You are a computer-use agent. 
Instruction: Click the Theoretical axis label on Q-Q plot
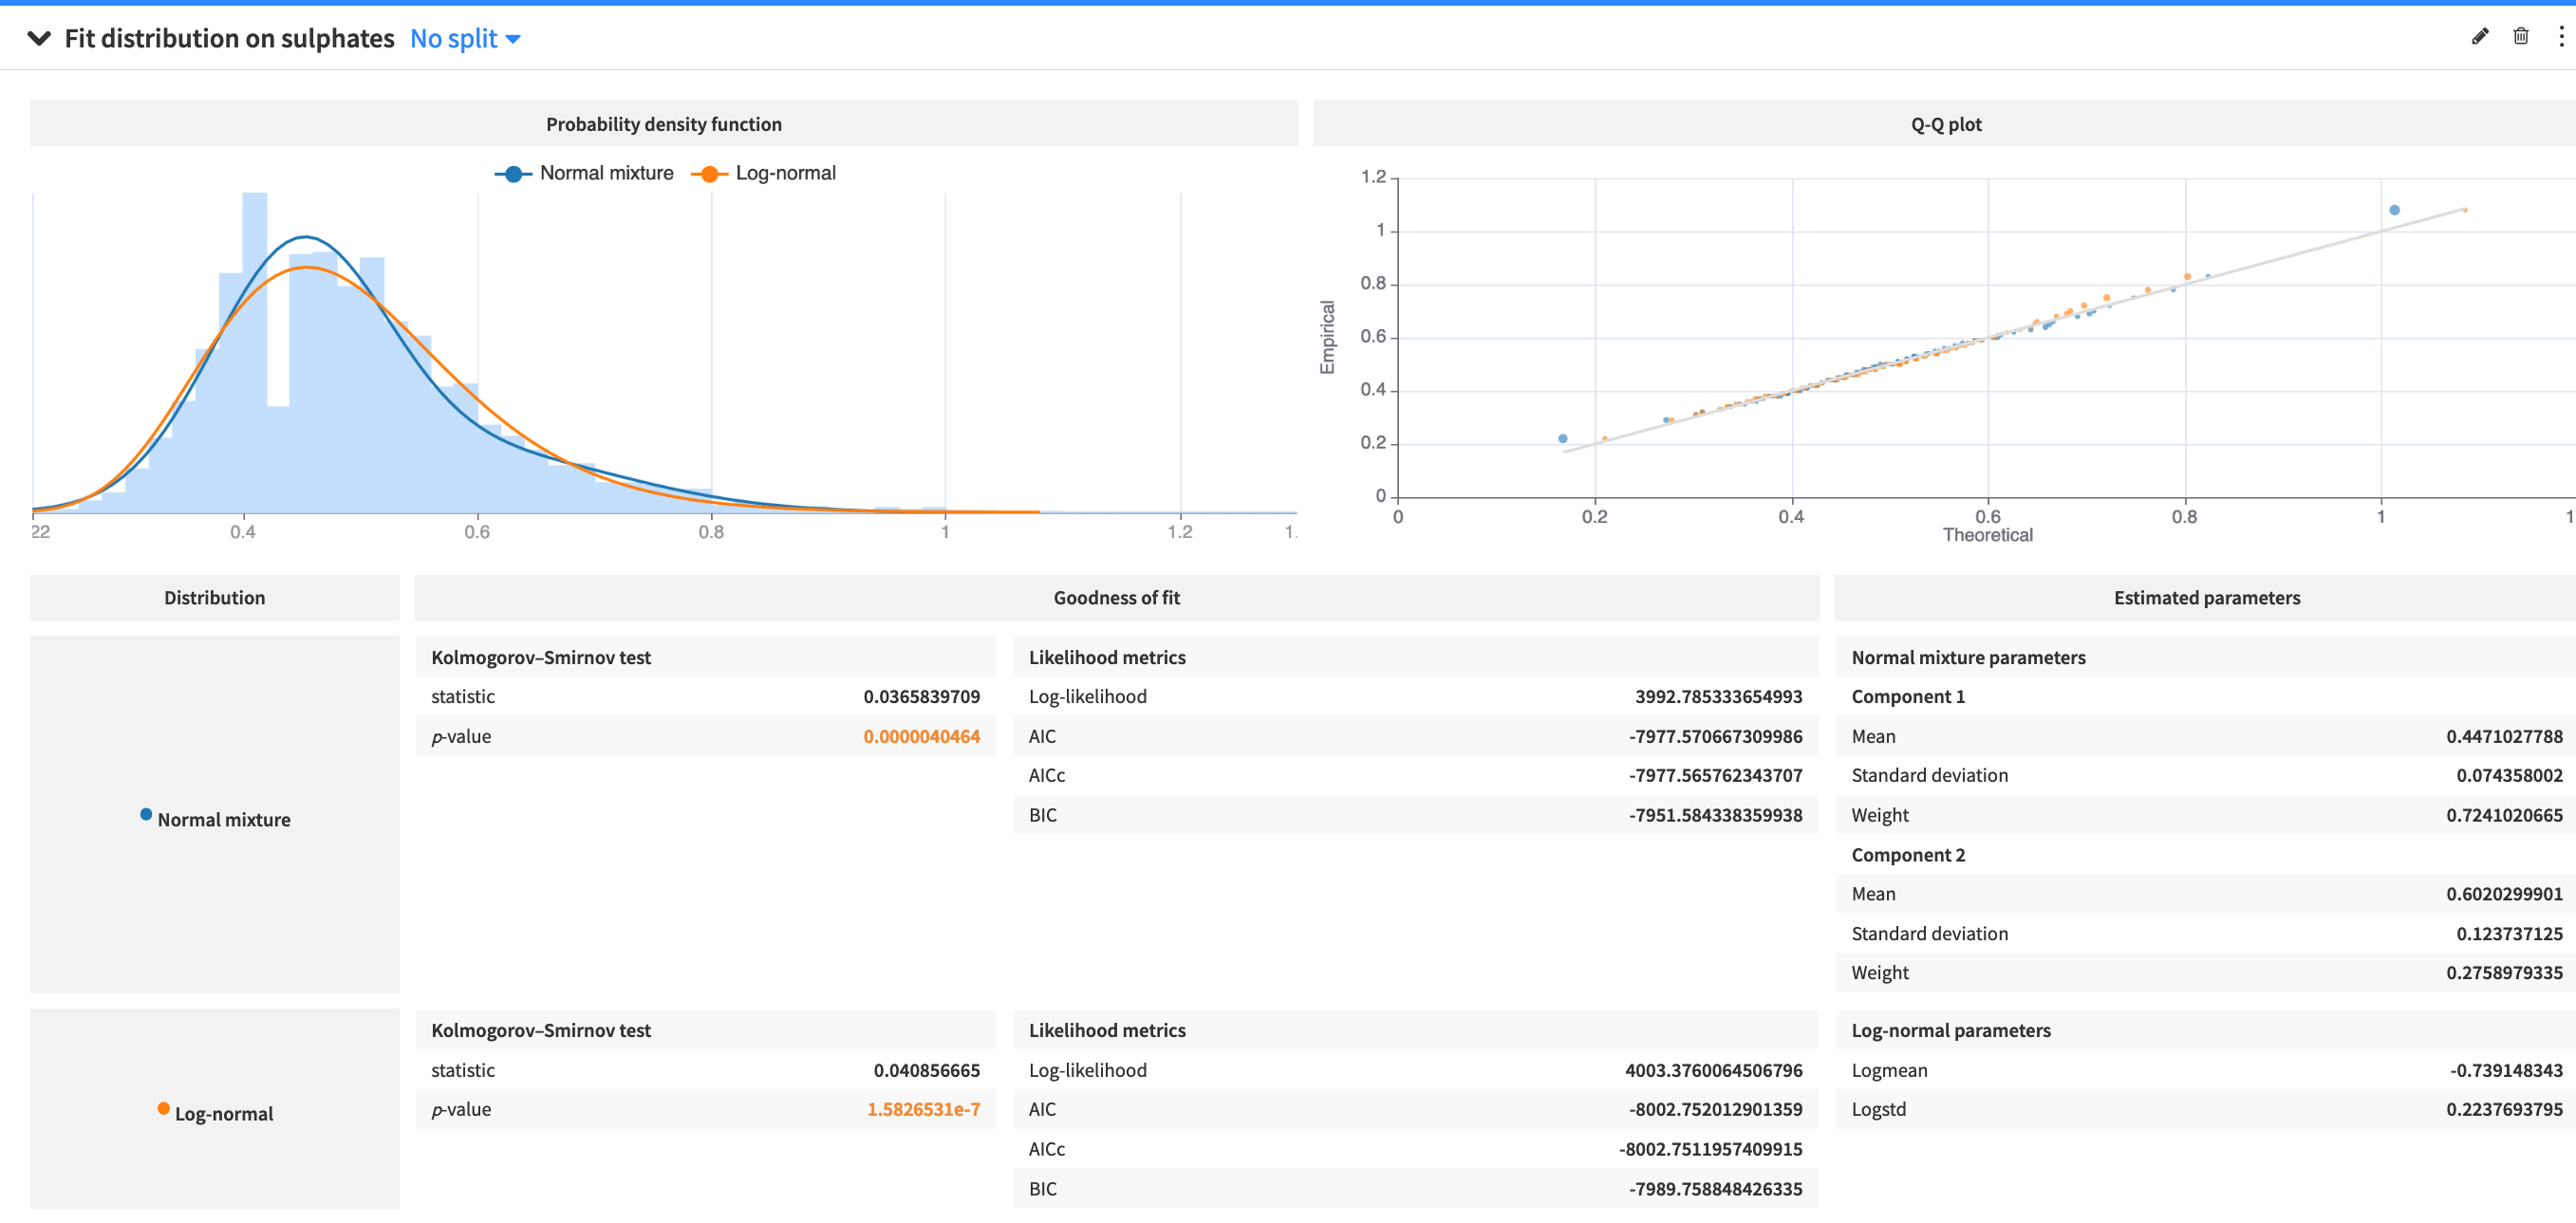(1987, 535)
